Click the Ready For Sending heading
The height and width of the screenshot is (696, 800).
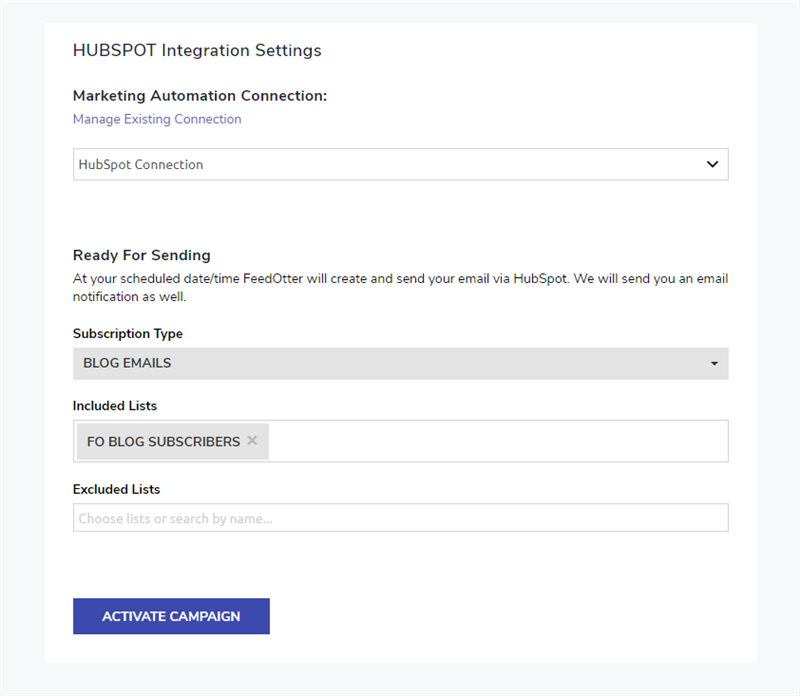[x=142, y=255]
